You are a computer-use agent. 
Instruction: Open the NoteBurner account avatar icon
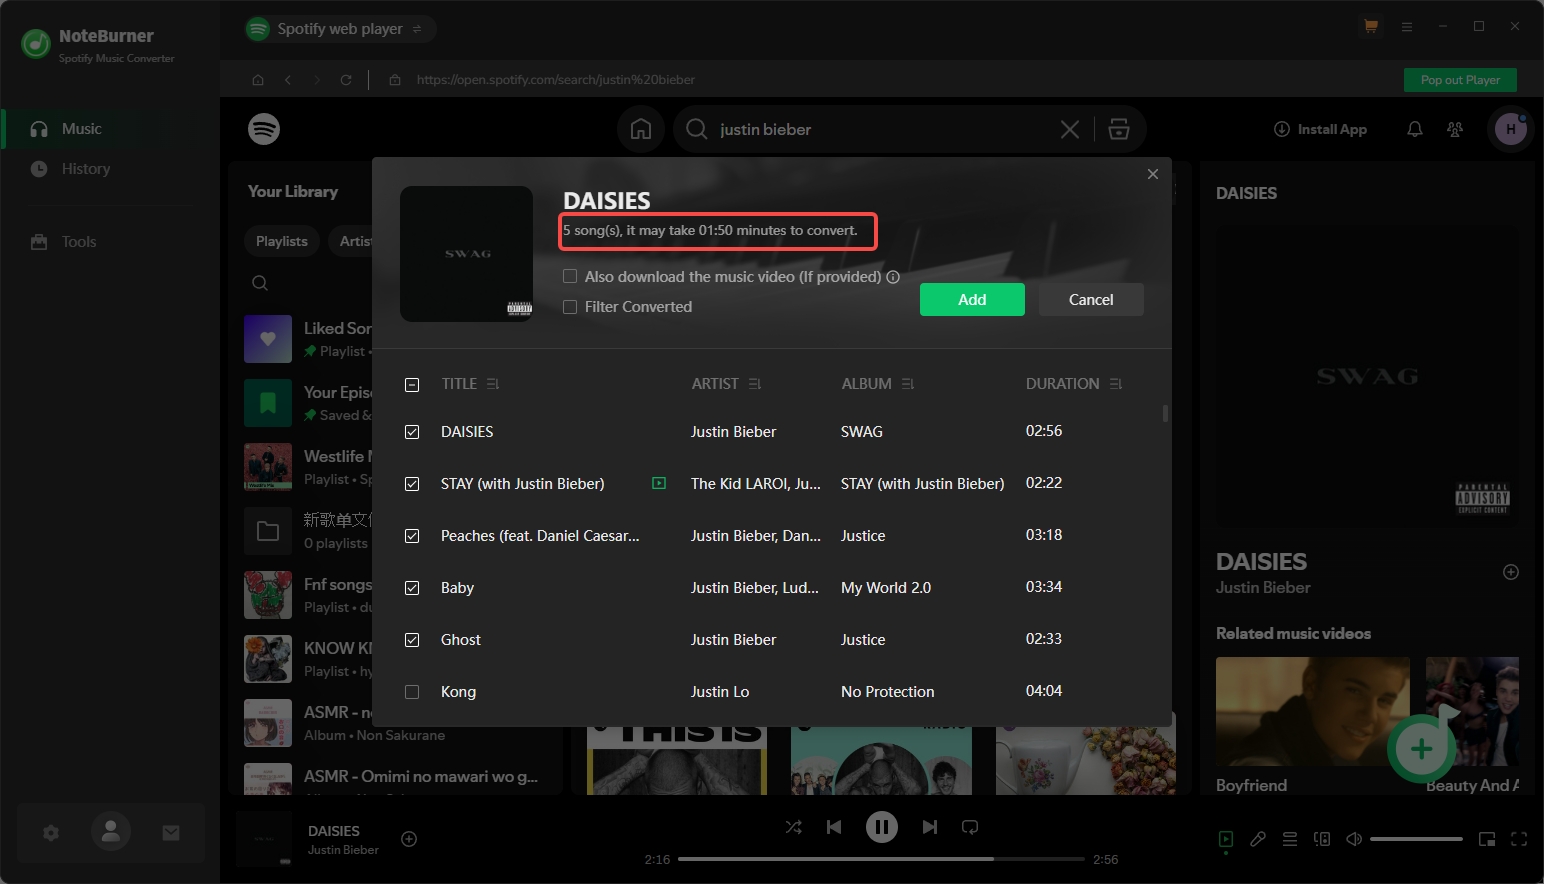tap(111, 831)
